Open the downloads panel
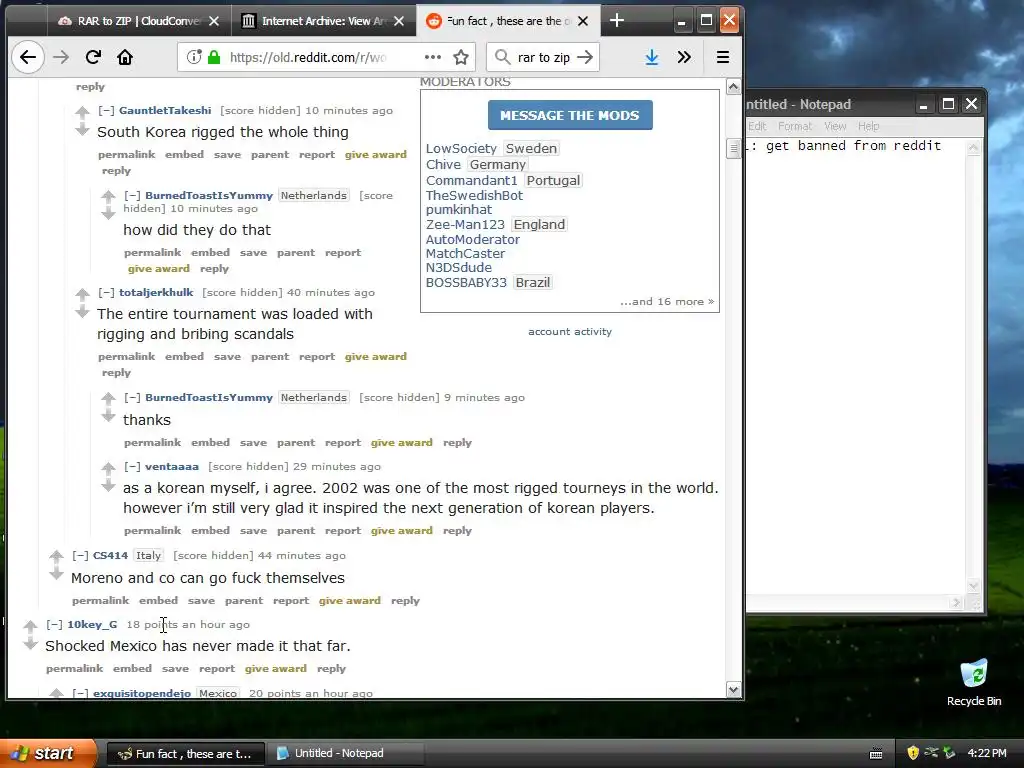The image size is (1024, 768). click(652, 57)
